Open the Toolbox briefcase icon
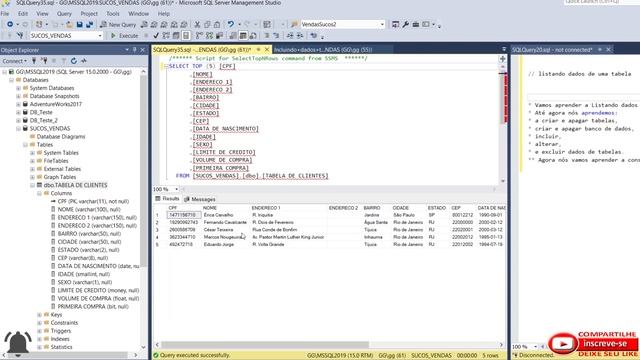 tap(416, 24)
